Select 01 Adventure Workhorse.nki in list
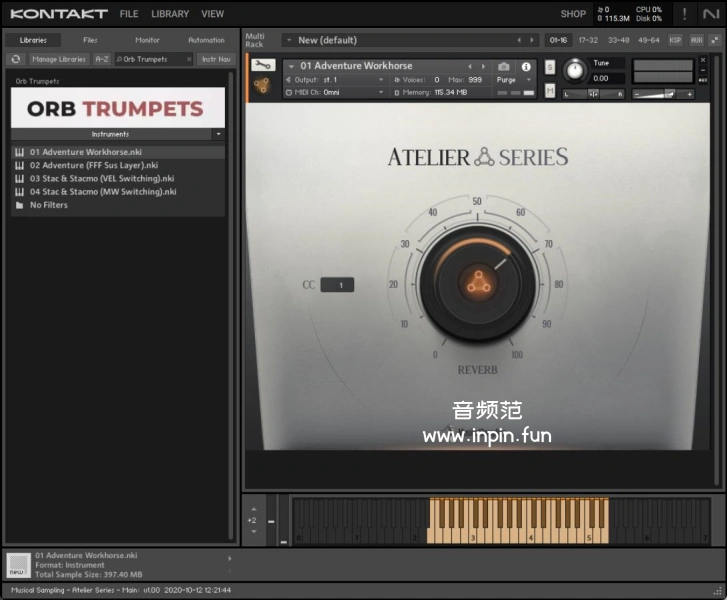This screenshot has height=600, width=727. click(118, 152)
